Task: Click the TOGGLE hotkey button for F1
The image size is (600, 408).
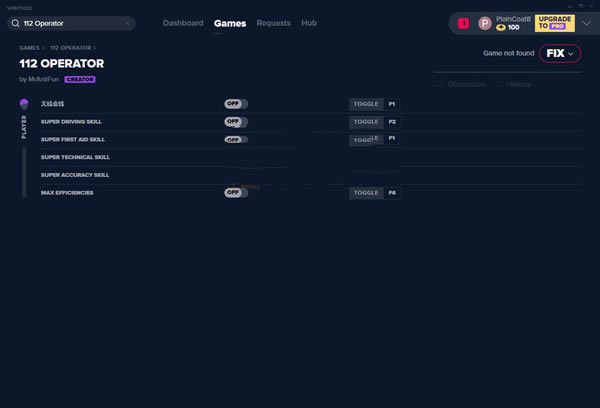Action: pyautogui.click(x=366, y=104)
